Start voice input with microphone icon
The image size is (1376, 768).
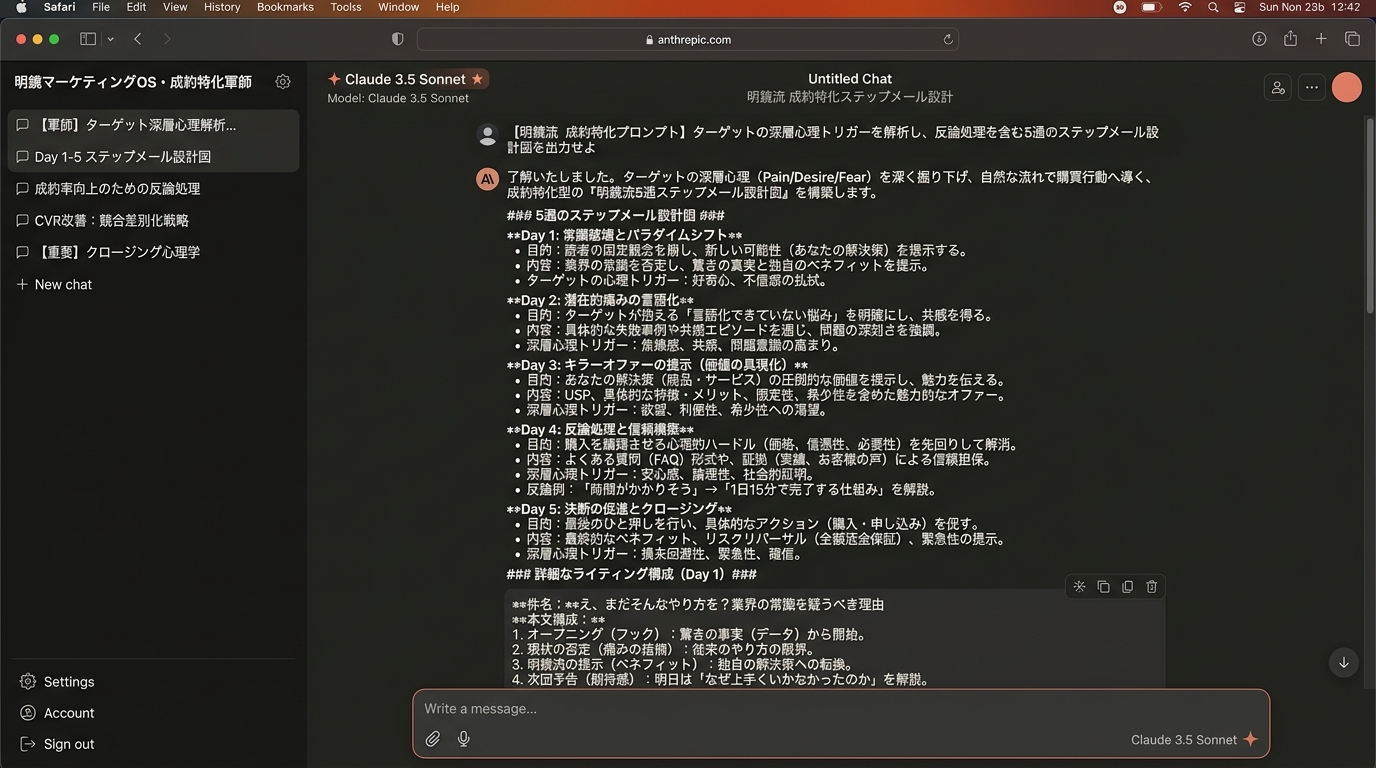[464, 739]
